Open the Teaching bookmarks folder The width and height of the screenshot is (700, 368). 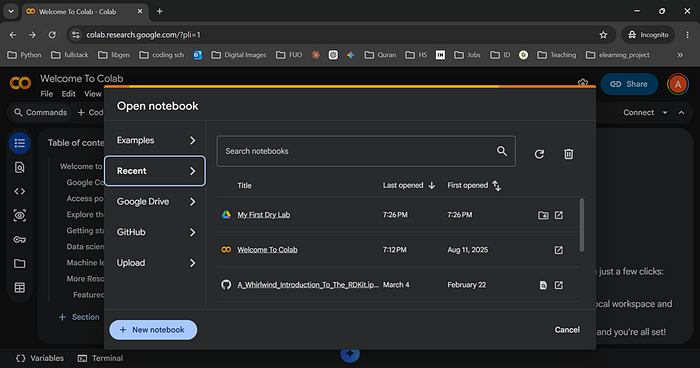(x=557, y=55)
